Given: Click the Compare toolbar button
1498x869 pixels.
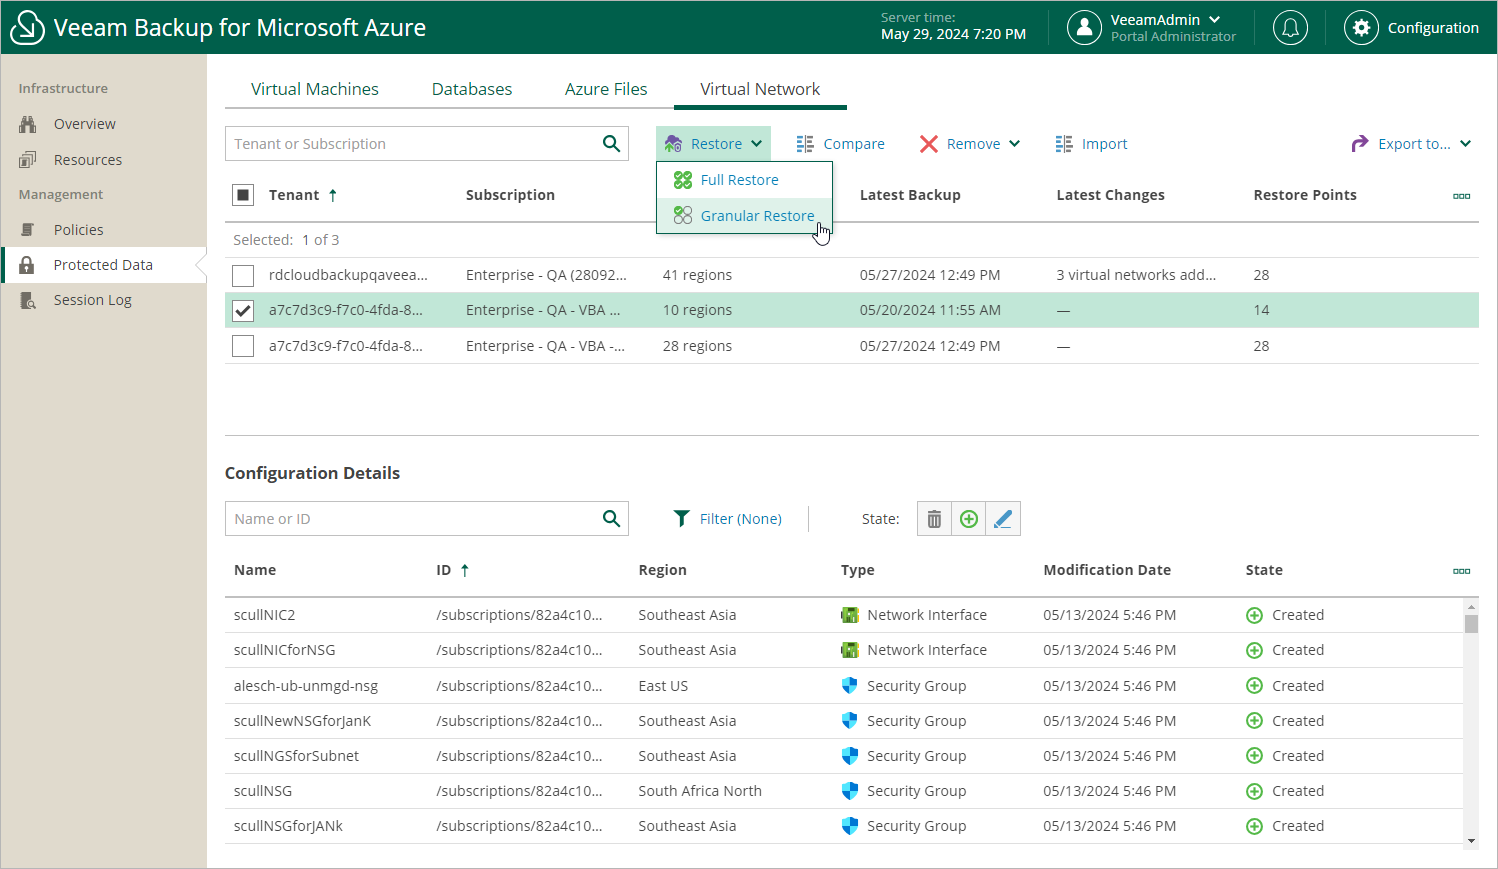Looking at the screenshot, I should [840, 144].
